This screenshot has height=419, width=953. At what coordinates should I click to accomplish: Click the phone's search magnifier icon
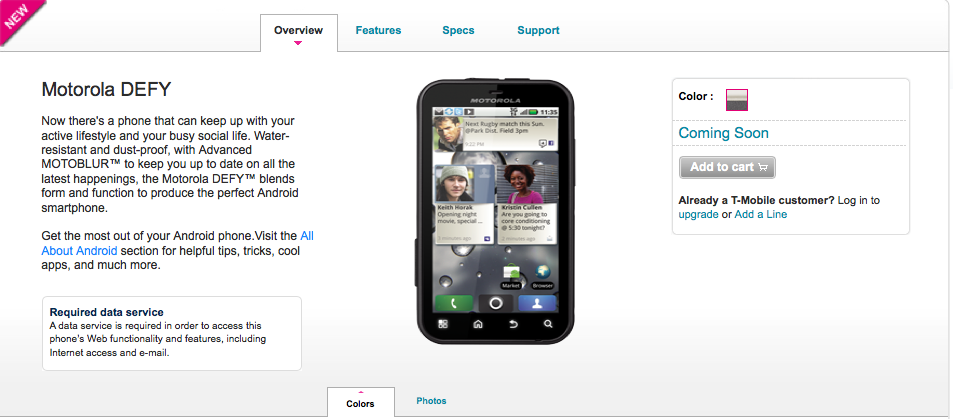(x=548, y=324)
